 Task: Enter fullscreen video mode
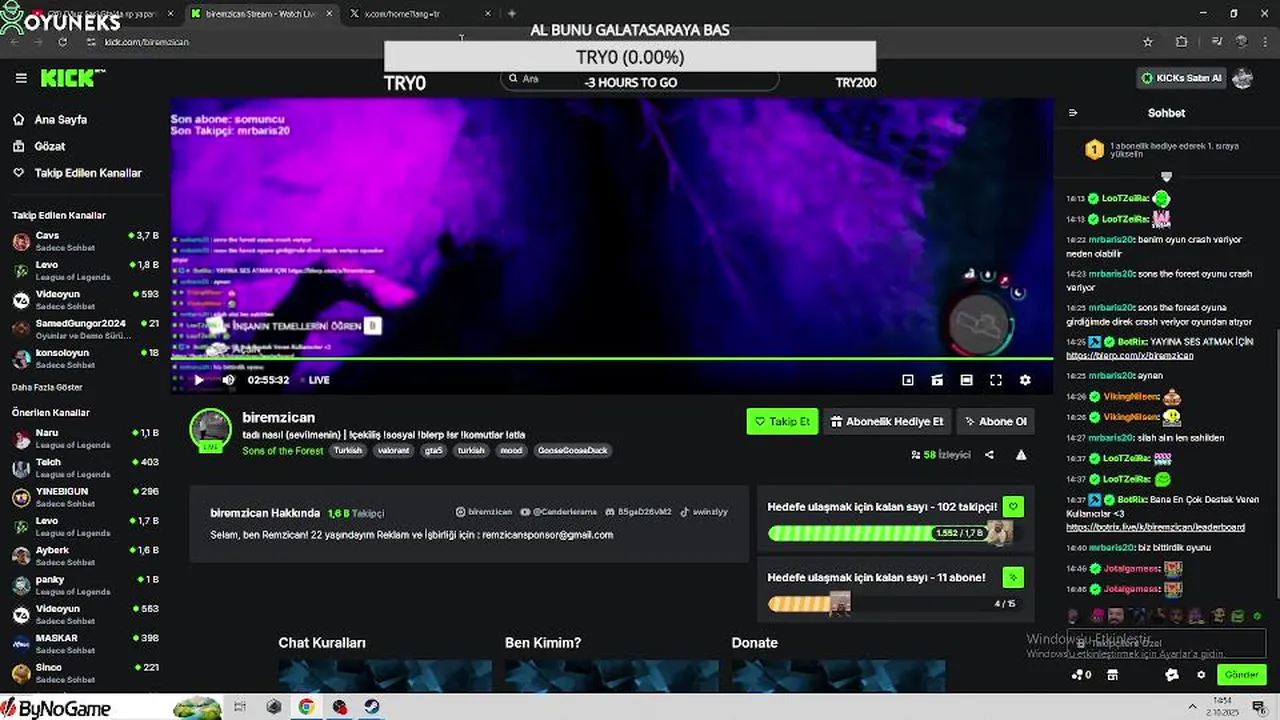pos(996,380)
